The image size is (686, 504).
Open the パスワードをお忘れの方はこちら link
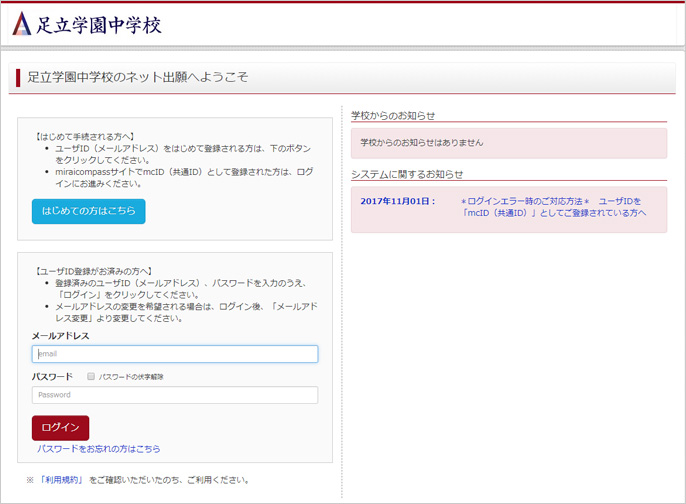coord(98,449)
